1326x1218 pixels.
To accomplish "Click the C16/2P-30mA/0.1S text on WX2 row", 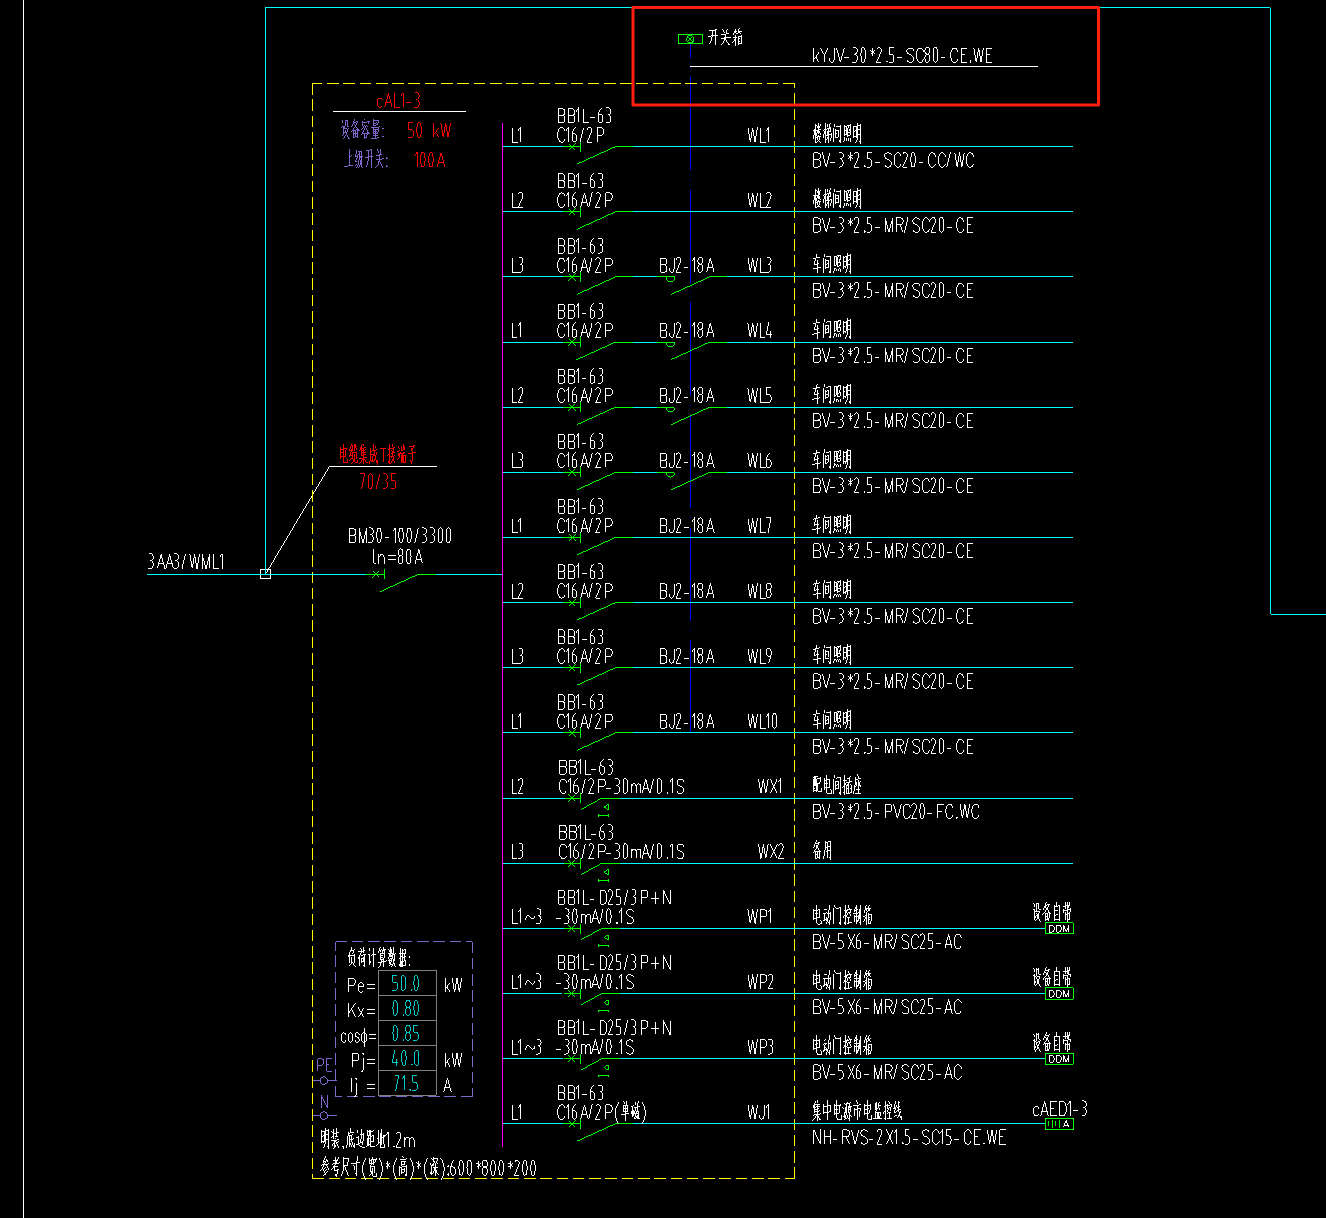I will coord(621,852).
